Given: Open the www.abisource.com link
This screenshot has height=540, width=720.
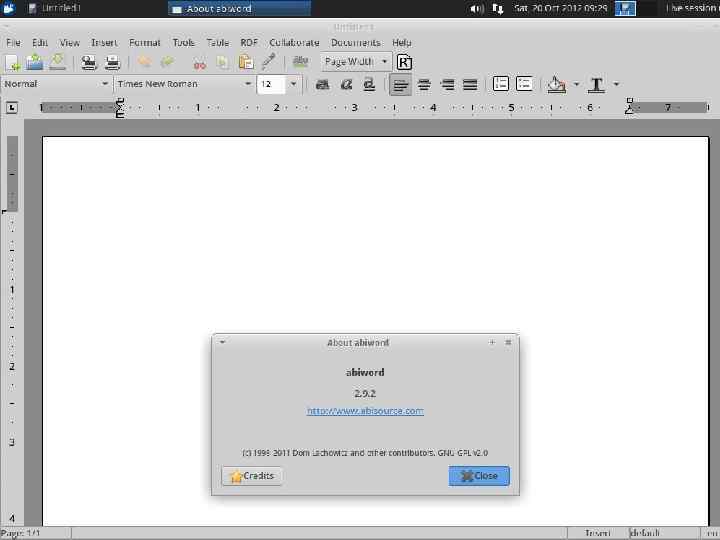Looking at the screenshot, I should coord(366,411).
